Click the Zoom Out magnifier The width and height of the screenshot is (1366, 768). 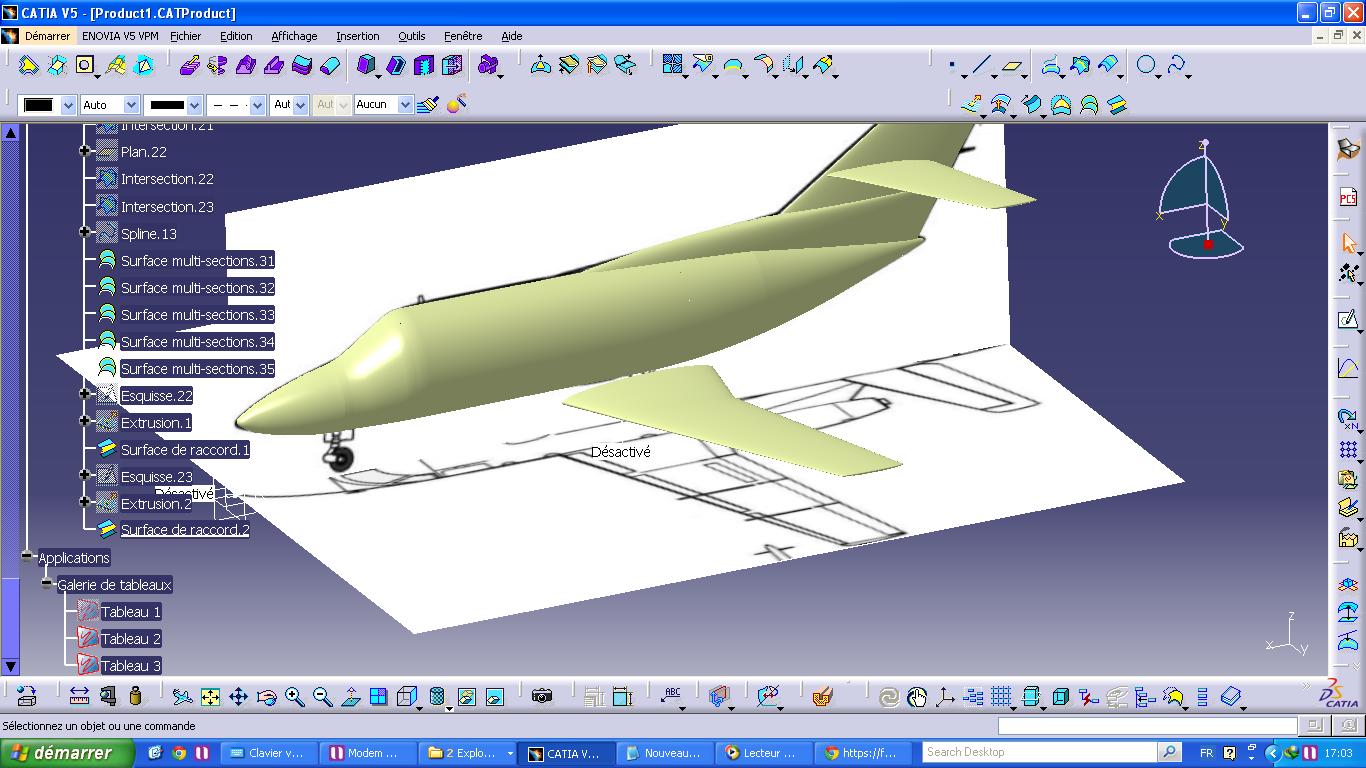tap(322, 697)
